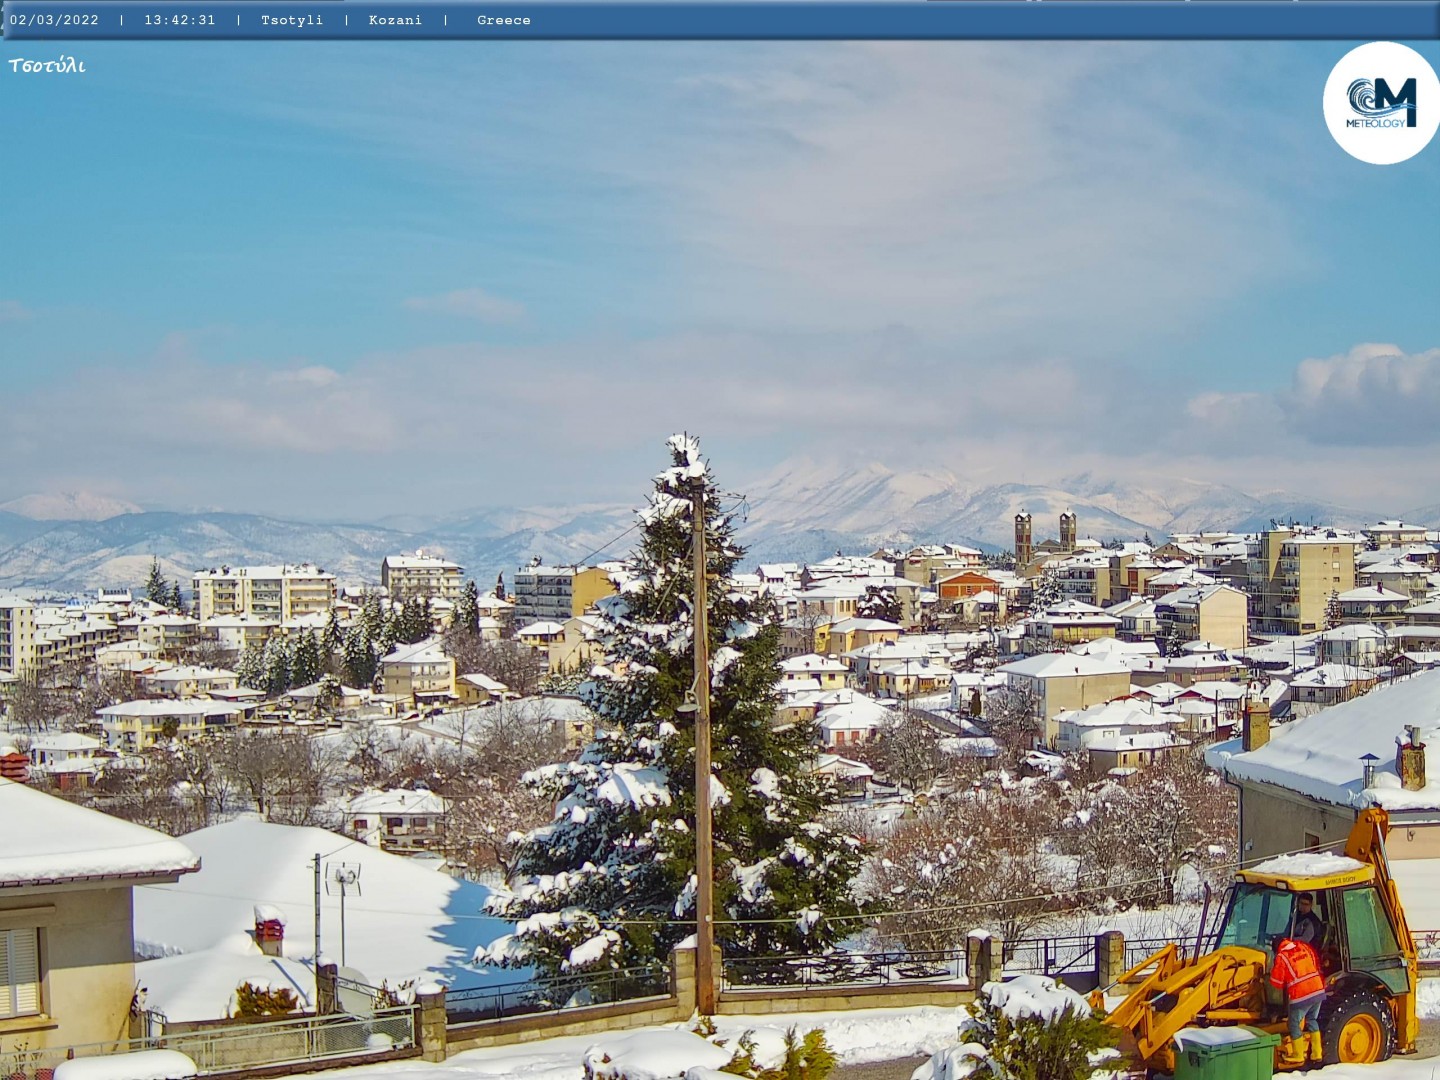Screen dimensions: 1440x1080
Task: Click the red brick chimney on left roof
Action: (x=269, y=930)
